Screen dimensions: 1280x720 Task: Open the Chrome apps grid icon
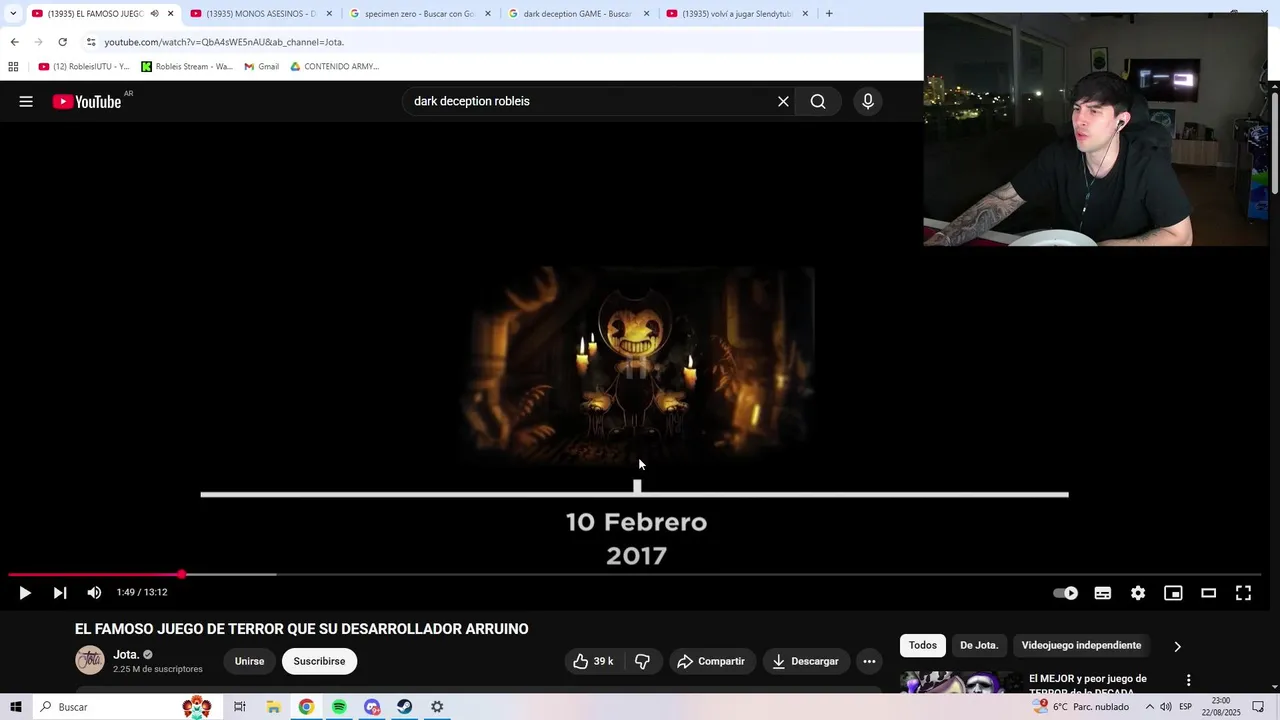coord(13,67)
